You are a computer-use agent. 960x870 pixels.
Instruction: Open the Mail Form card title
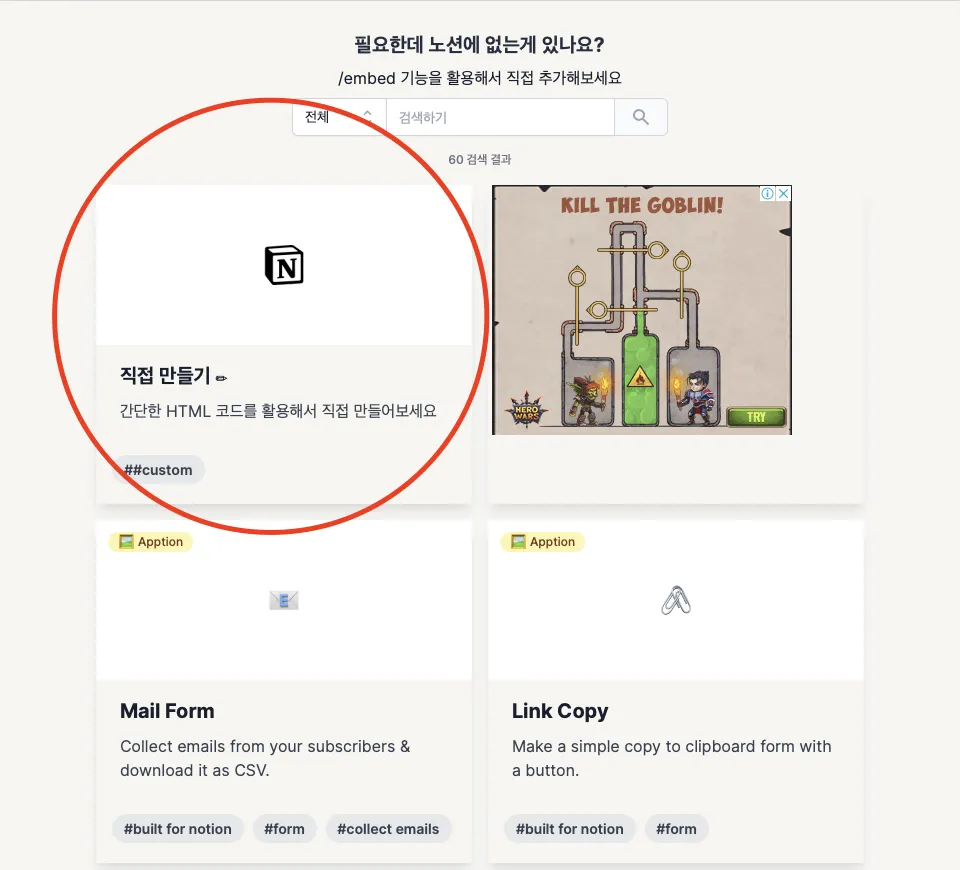[x=167, y=711]
